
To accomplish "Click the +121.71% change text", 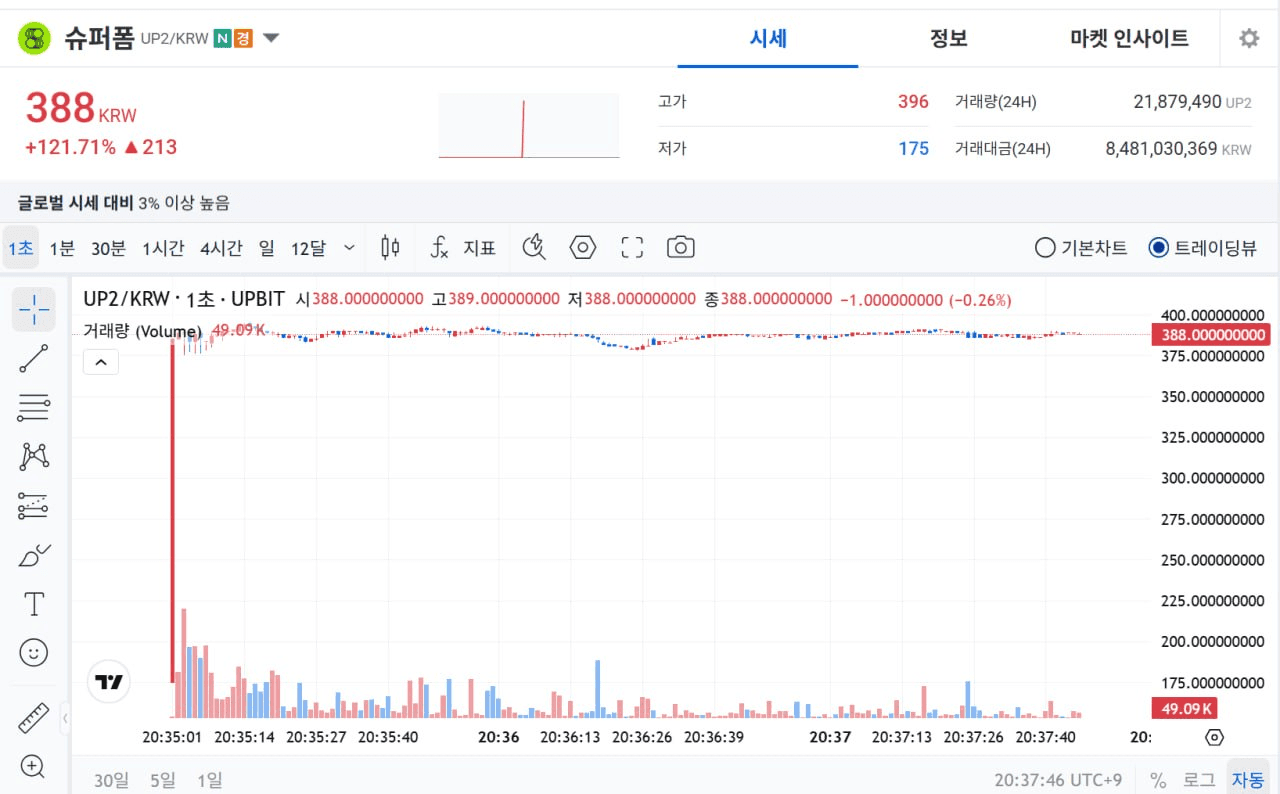I will pyautogui.click(x=70, y=147).
